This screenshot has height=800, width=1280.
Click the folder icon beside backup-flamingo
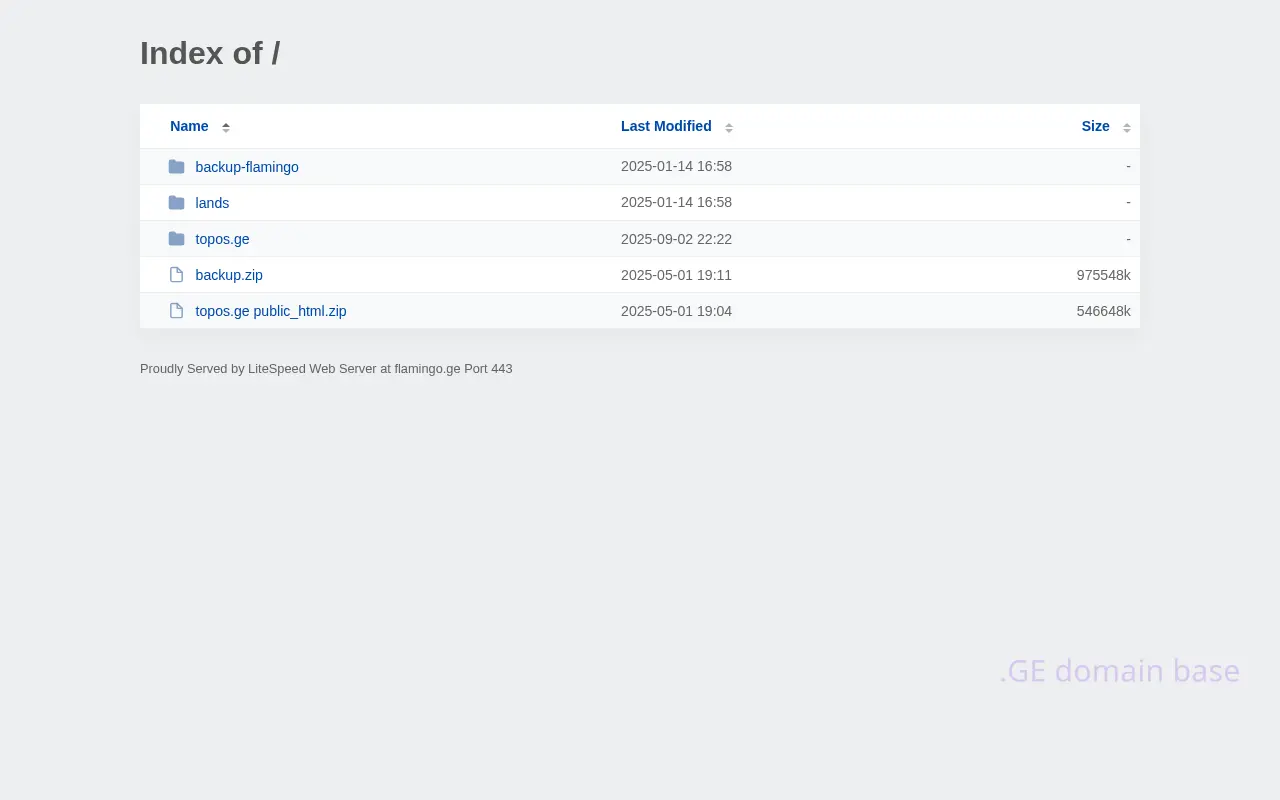coord(177,167)
